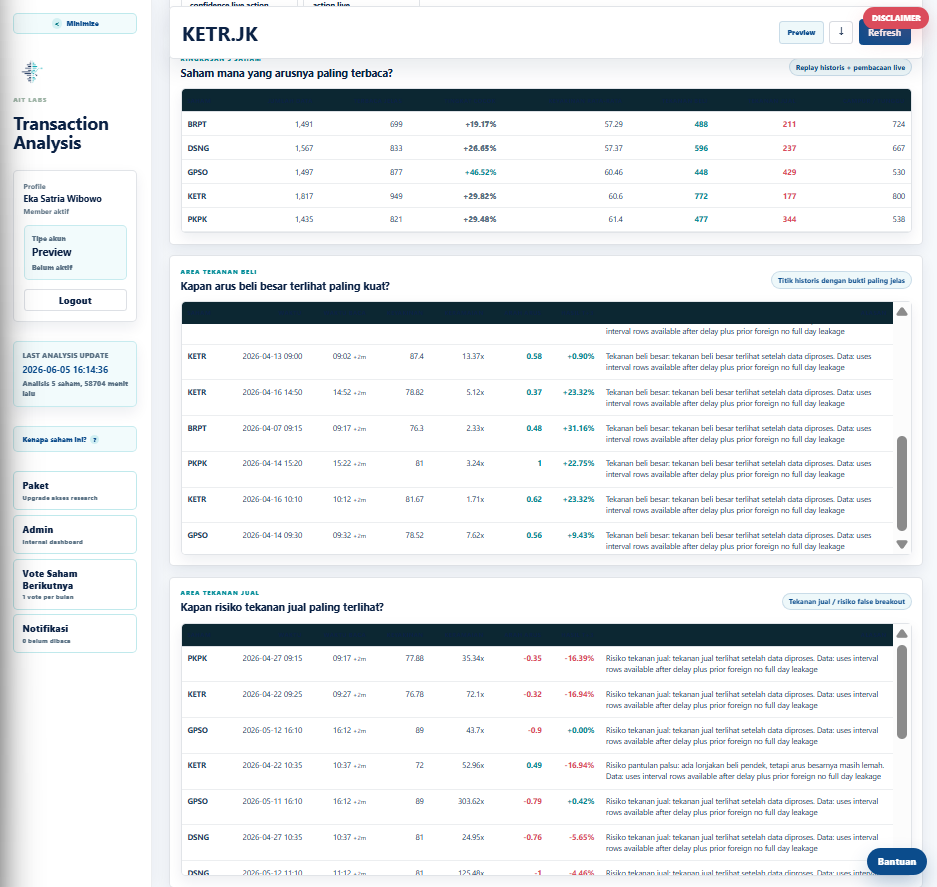The width and height of the screenshot is (937, 887).
Task: Log out using the Logout button
Action: coord(75,300)
